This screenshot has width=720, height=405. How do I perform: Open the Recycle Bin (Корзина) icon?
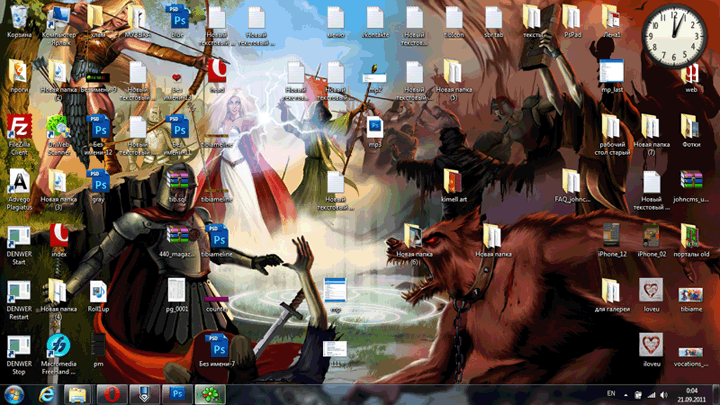18,18
